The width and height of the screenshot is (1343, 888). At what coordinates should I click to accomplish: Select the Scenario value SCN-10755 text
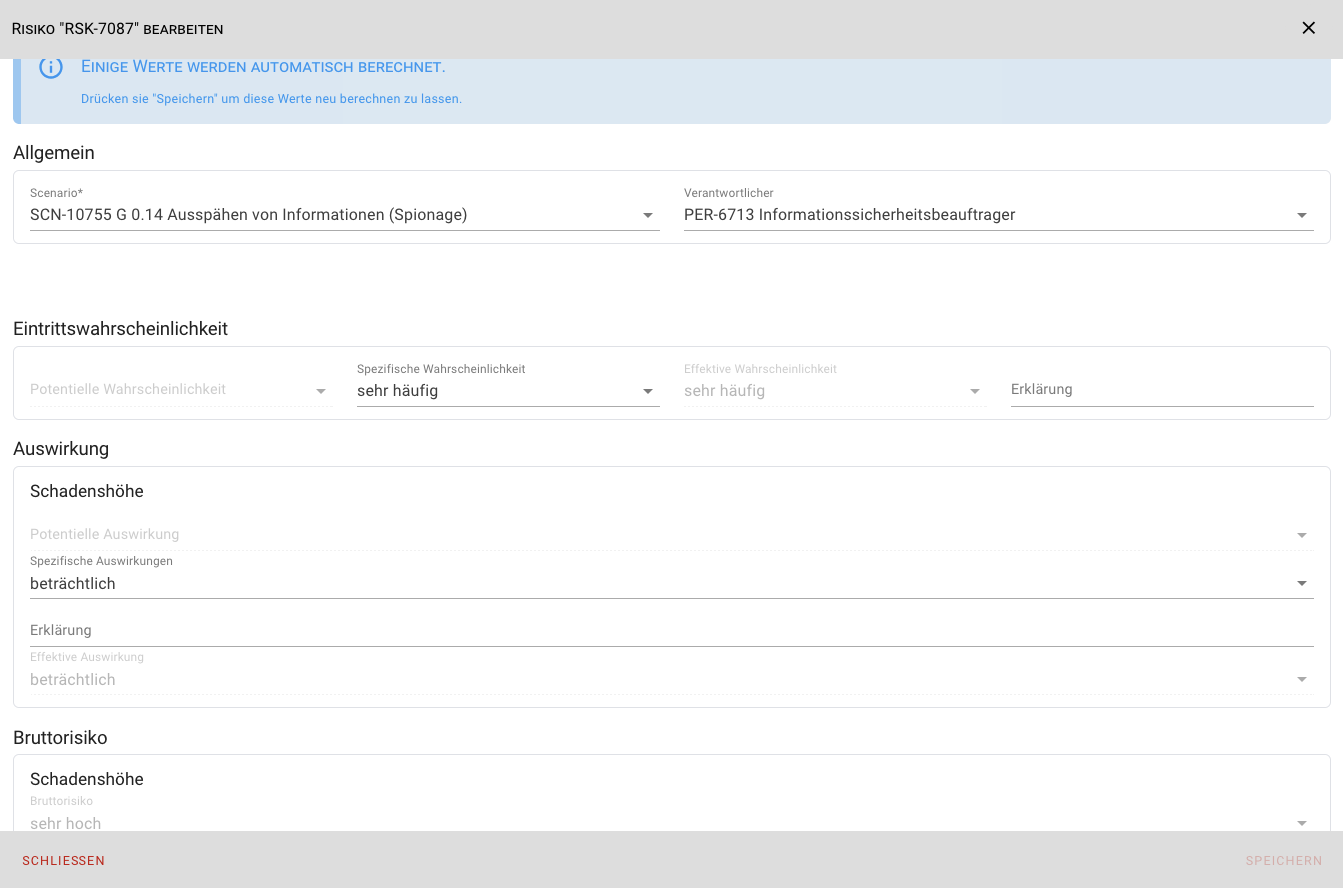coord(248,215)
